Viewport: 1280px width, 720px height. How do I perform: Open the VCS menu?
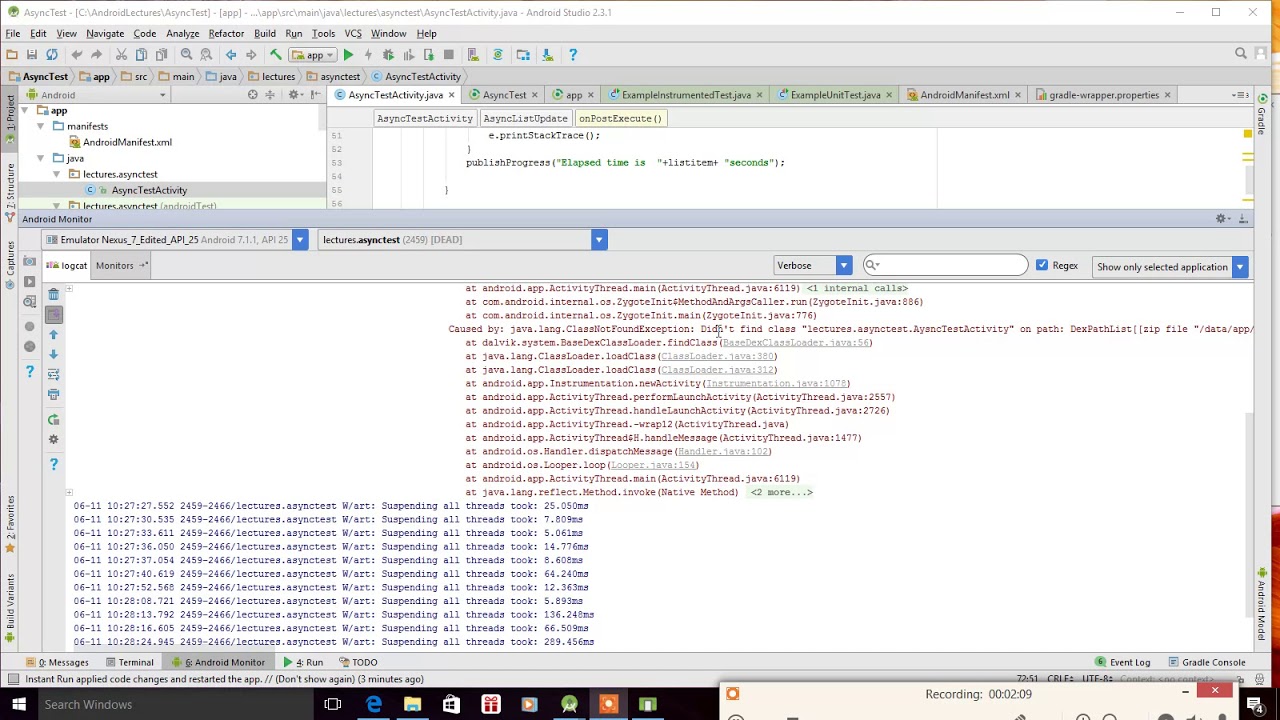(353, 33)
